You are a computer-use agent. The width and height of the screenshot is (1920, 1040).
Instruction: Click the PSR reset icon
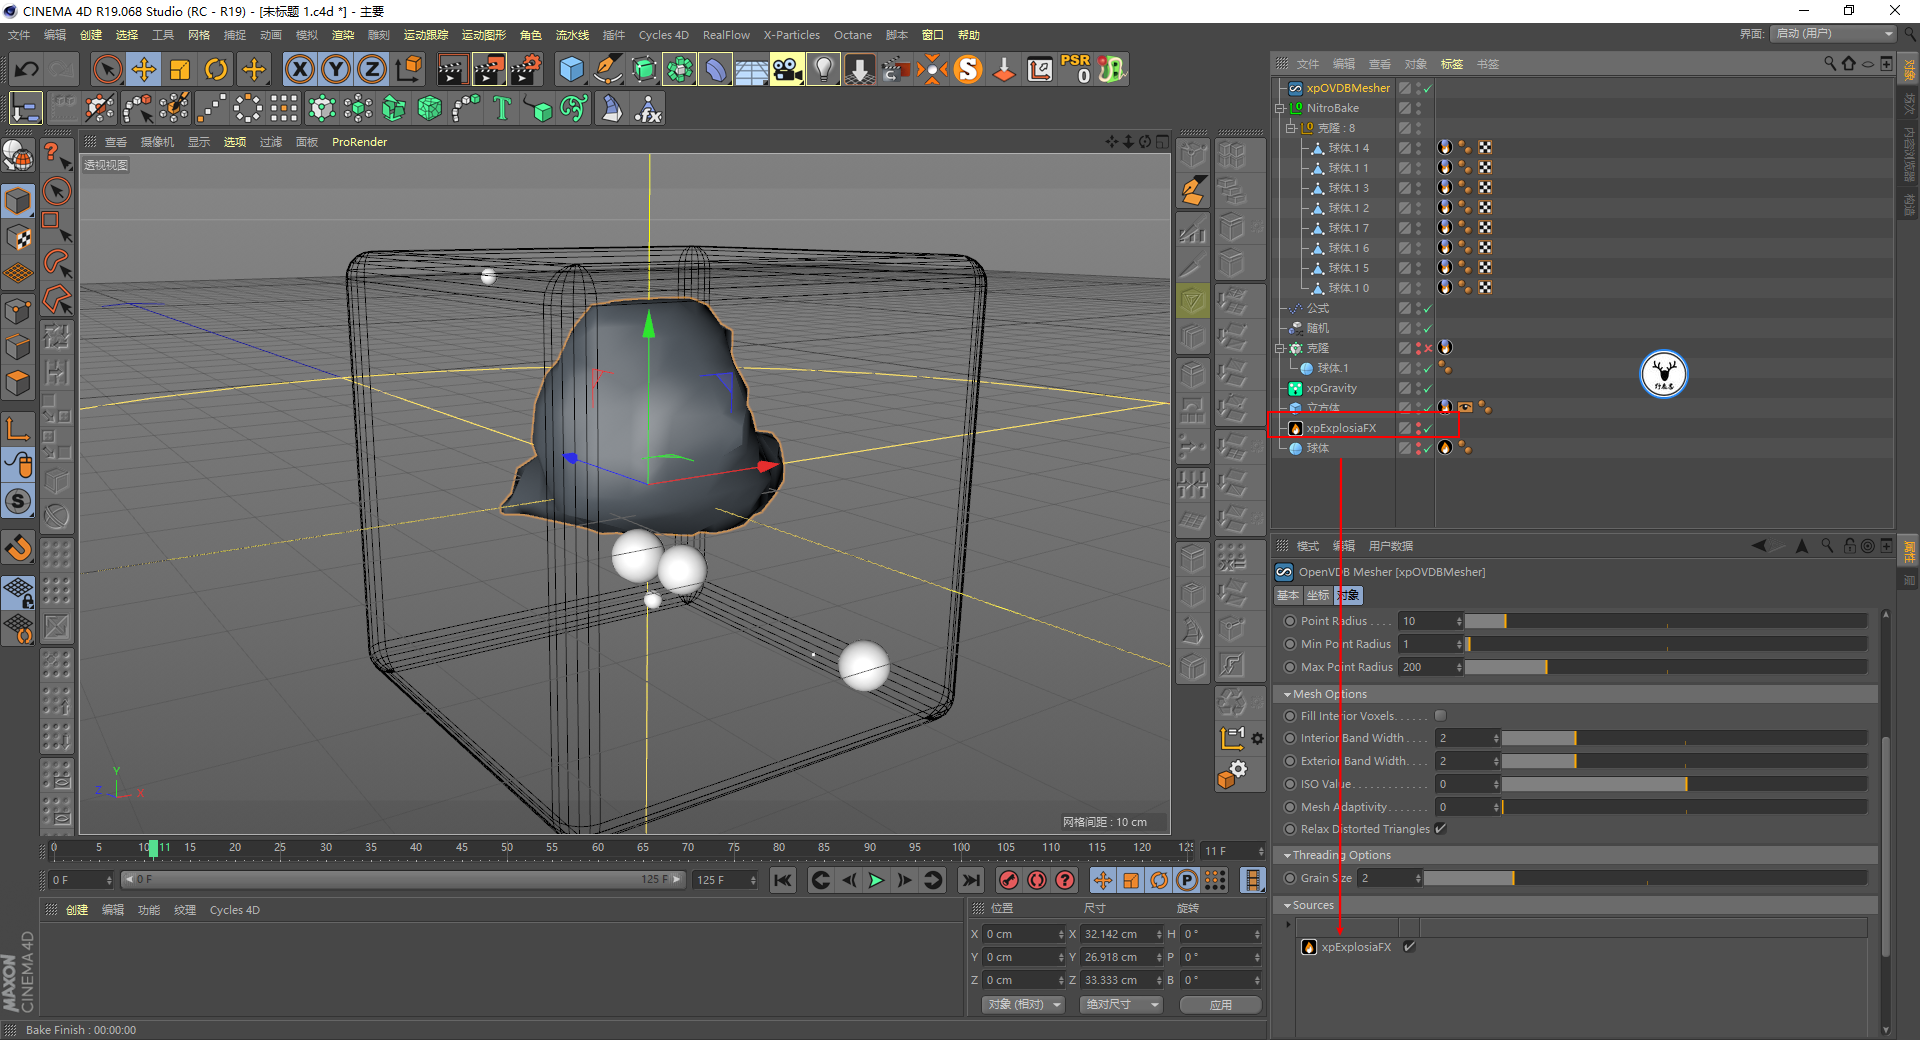(x=1076, y=69)
